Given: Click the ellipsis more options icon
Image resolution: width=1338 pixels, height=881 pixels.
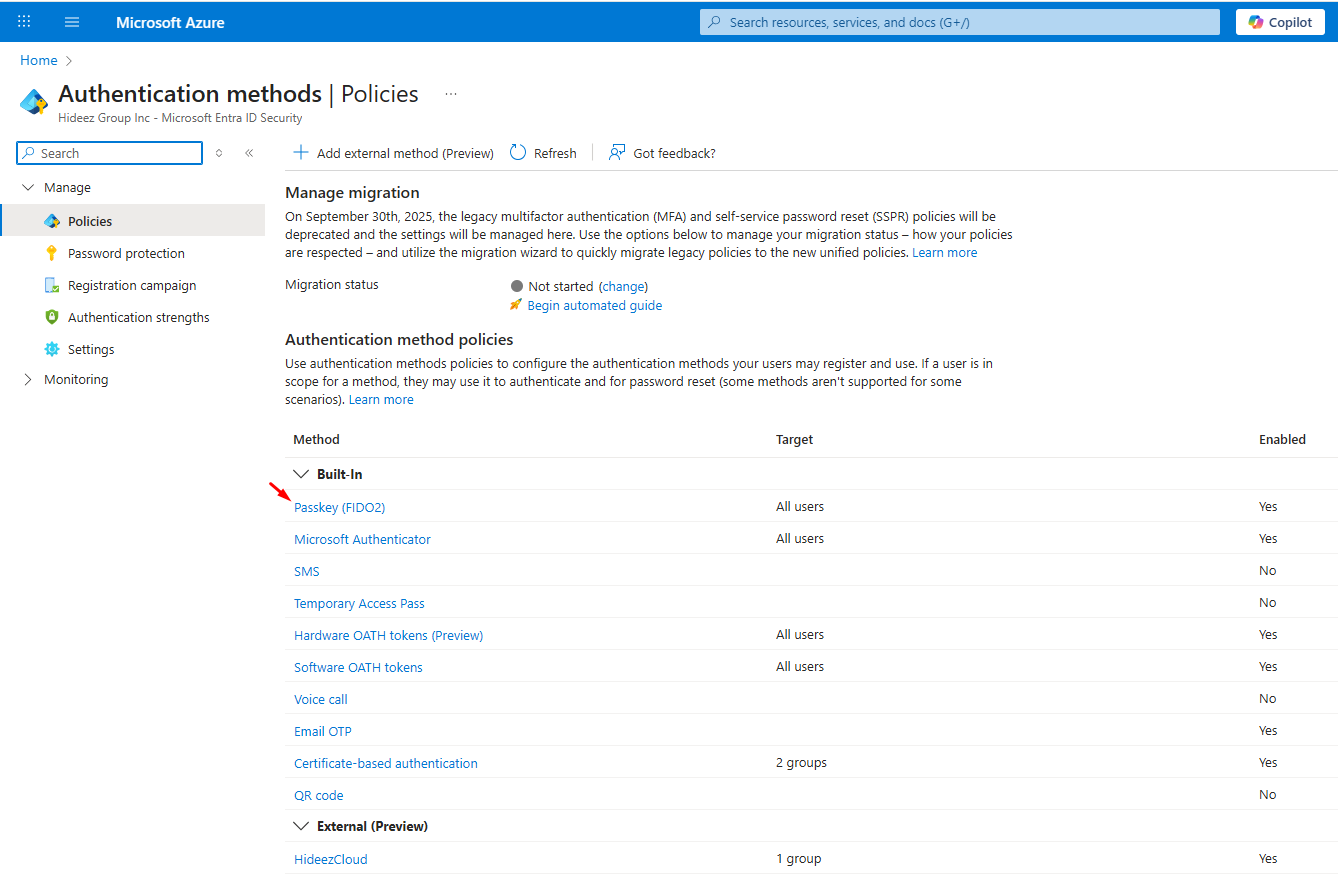Looking at the screenshot, I should point(451,94).
